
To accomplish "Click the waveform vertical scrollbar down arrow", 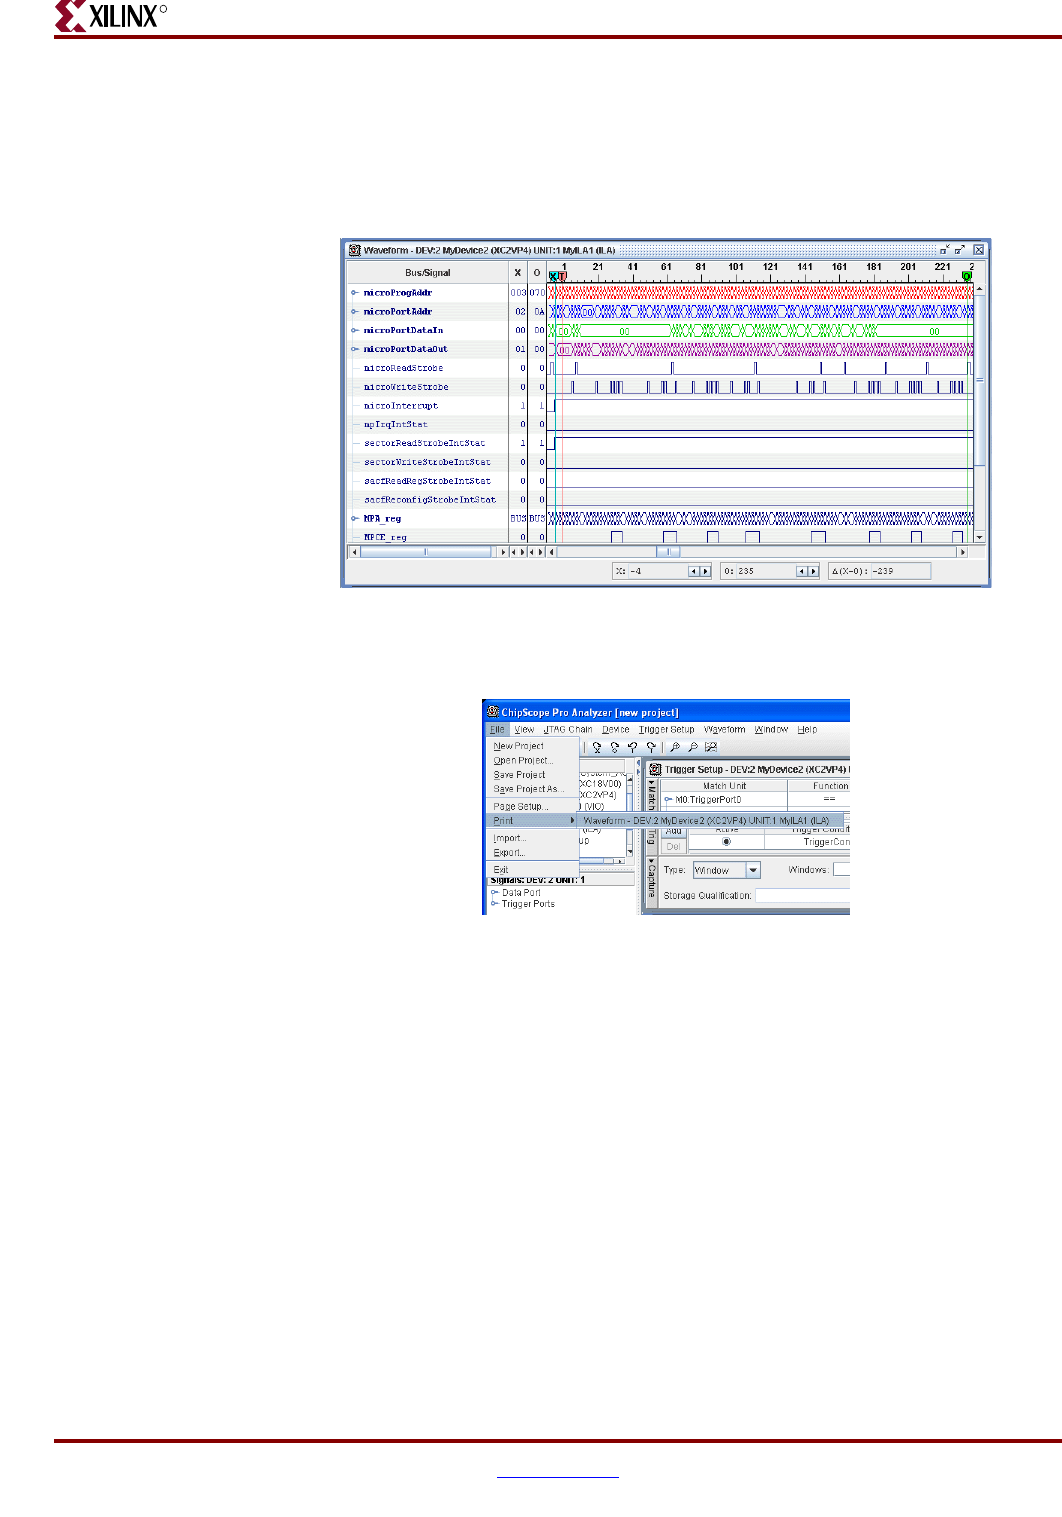I will coord(980,537).
